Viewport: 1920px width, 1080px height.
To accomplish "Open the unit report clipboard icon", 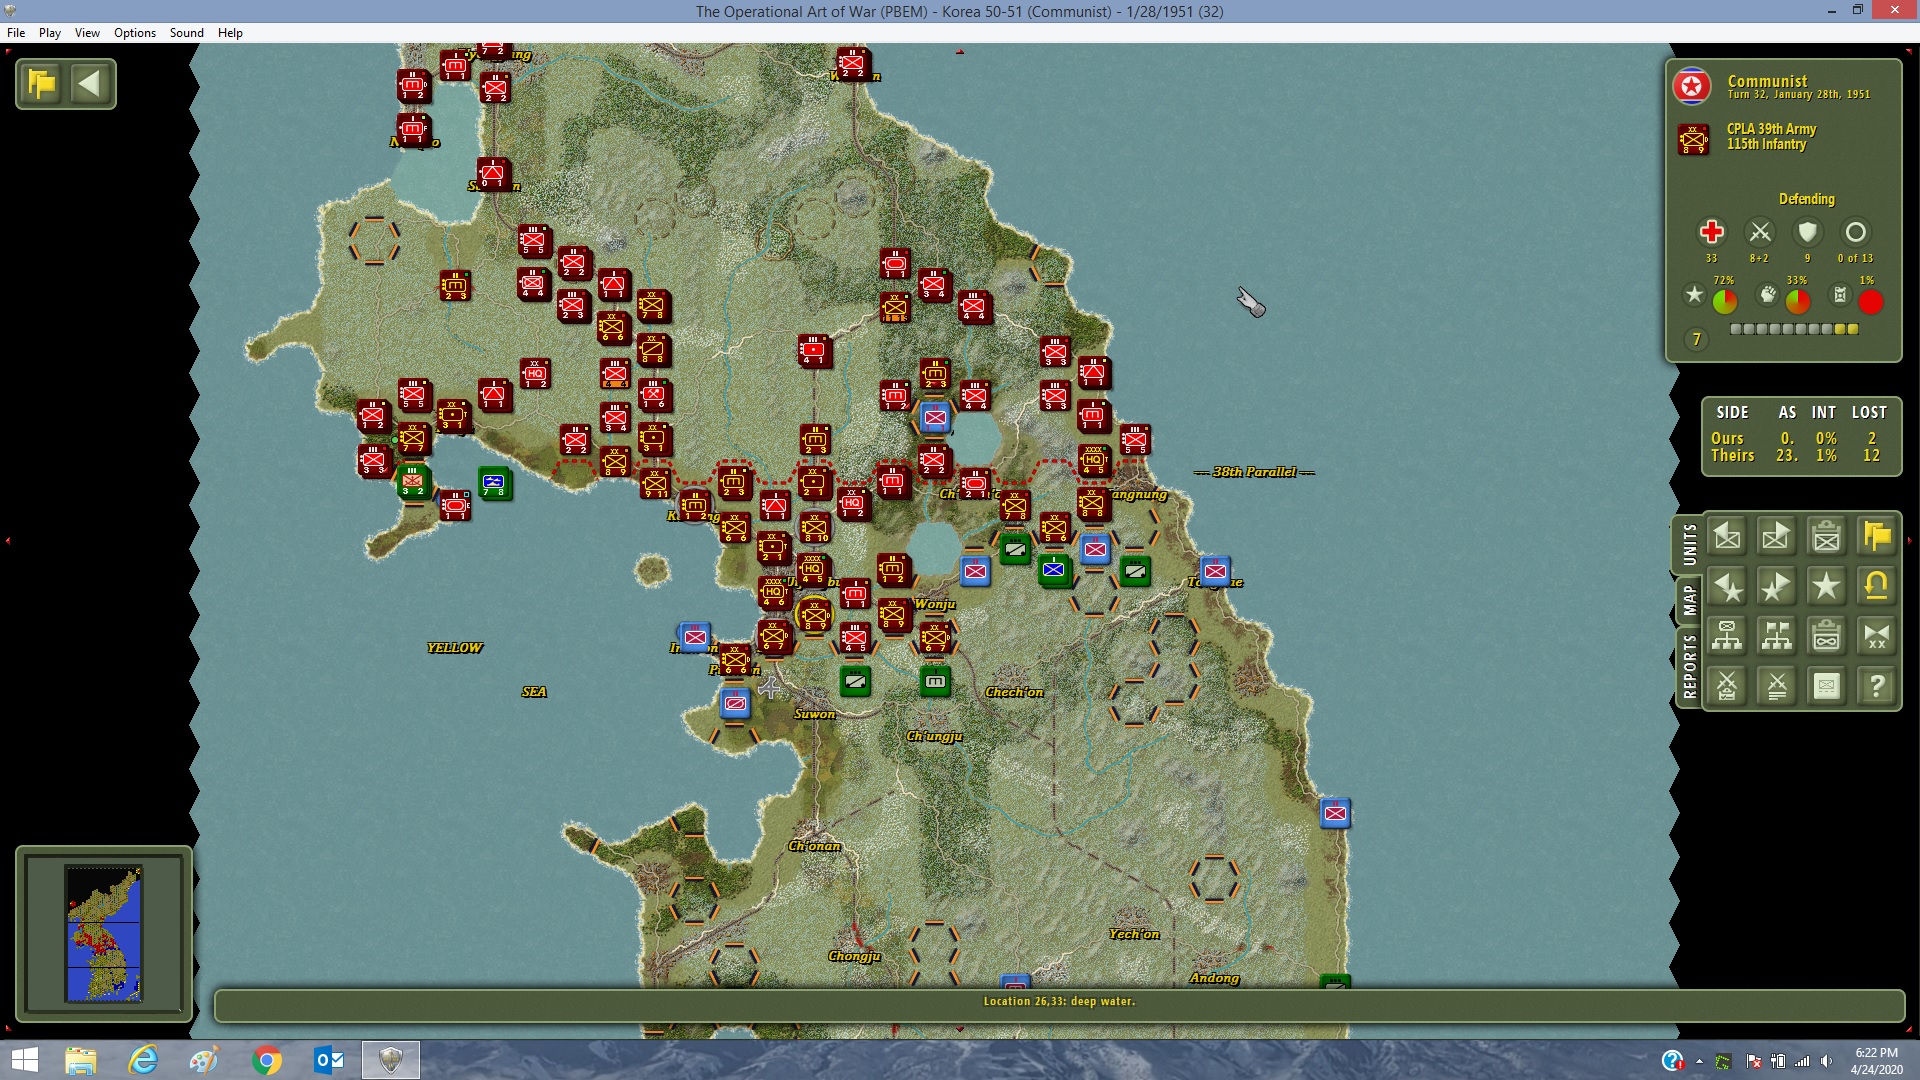I will coord(1827,537).
